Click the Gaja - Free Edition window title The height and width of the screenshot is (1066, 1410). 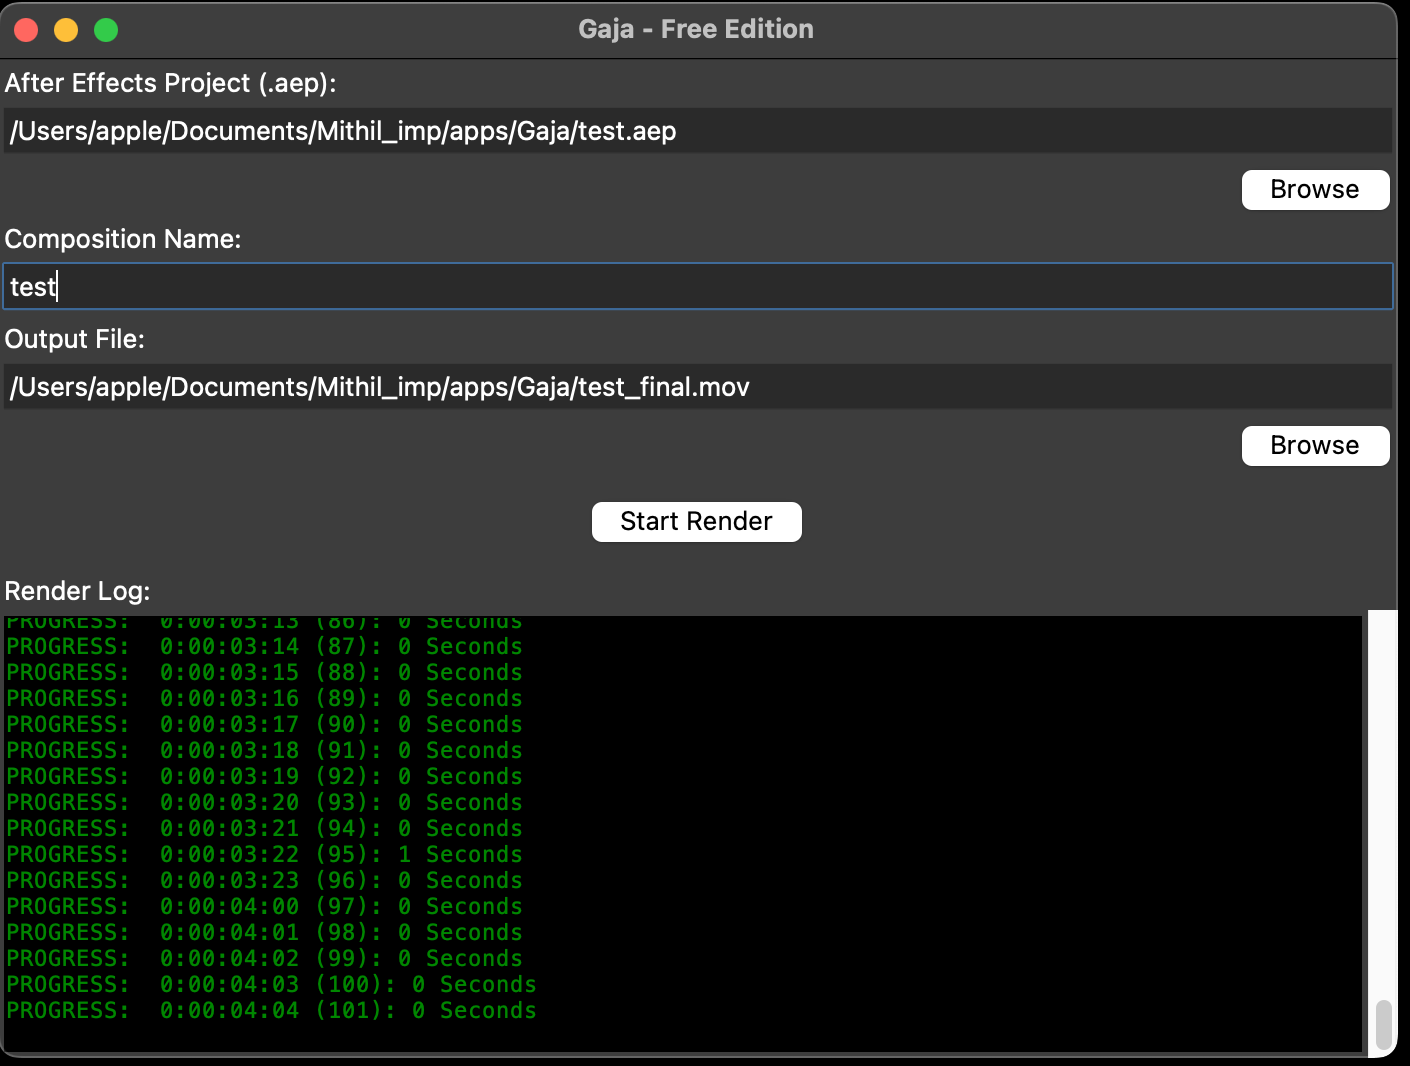point(696,29)
